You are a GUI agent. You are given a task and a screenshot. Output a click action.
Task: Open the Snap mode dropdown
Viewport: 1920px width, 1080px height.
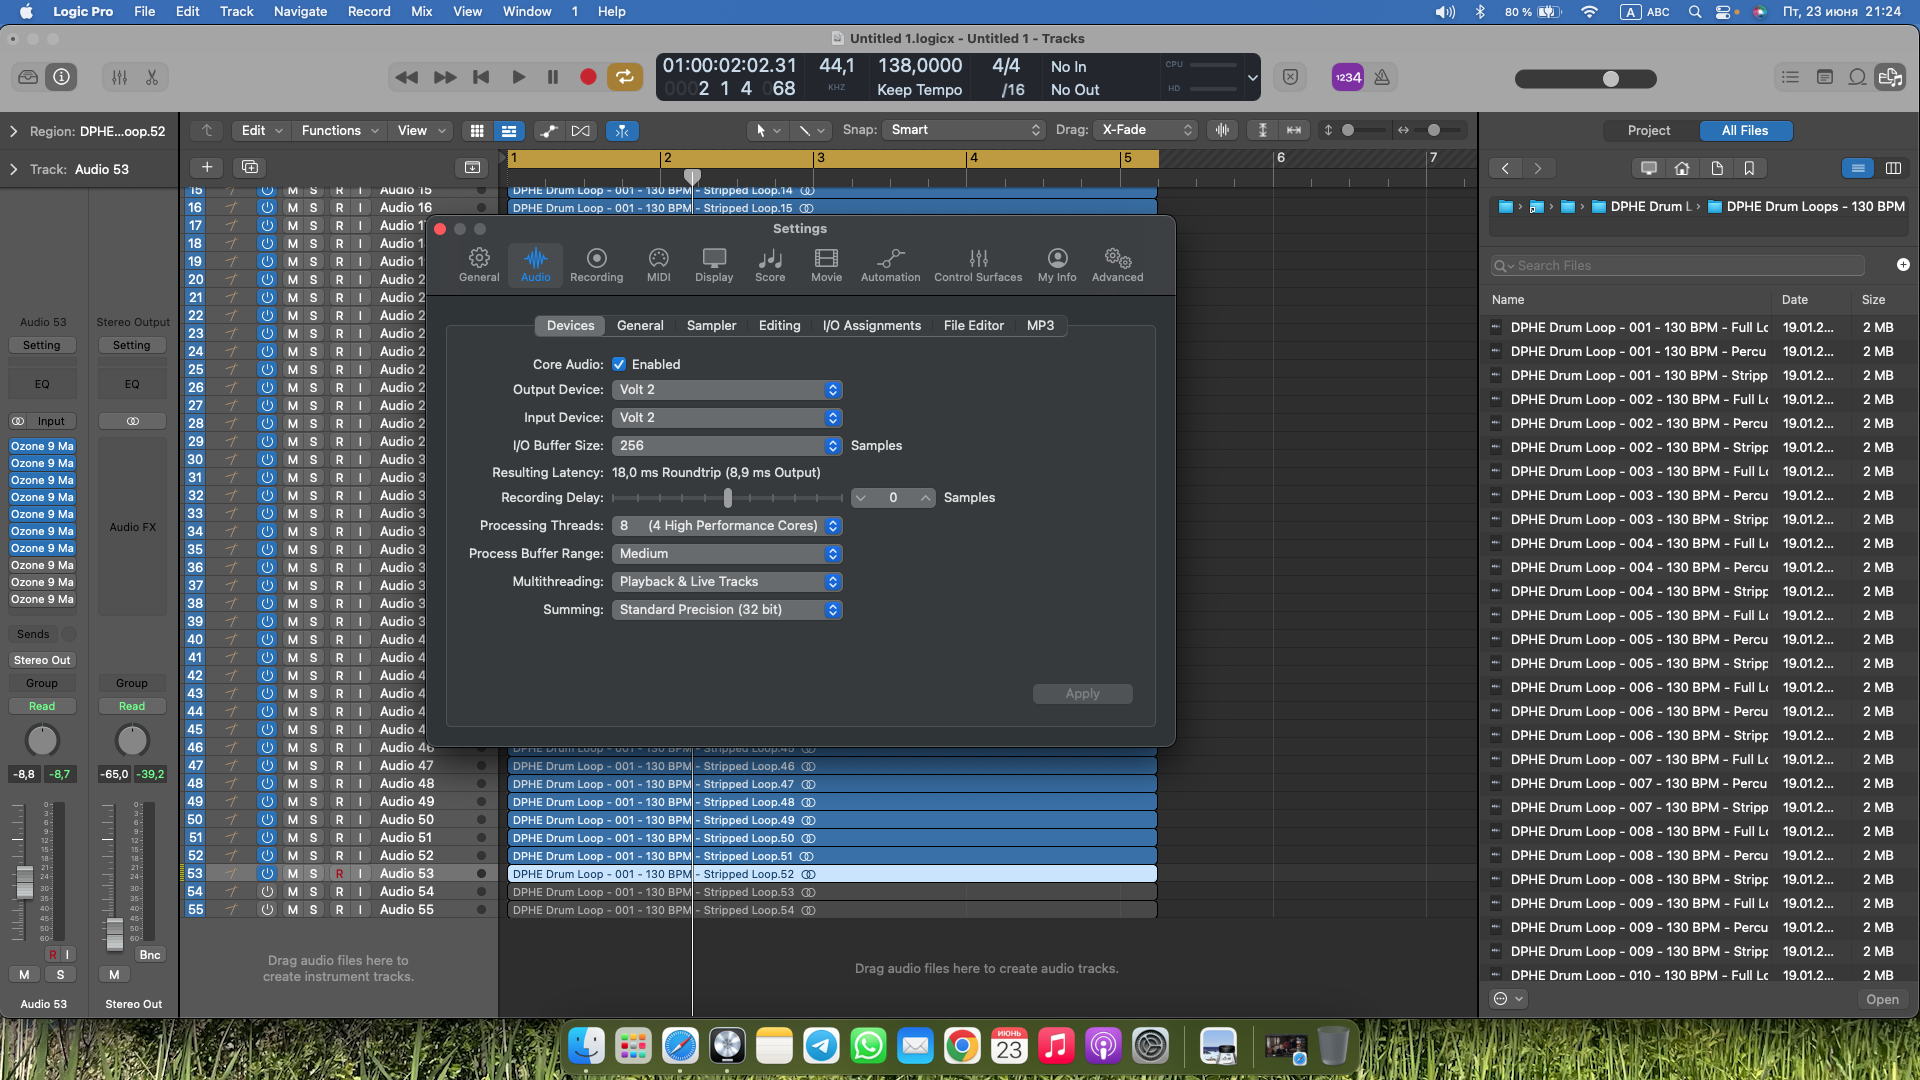[965, 130]
